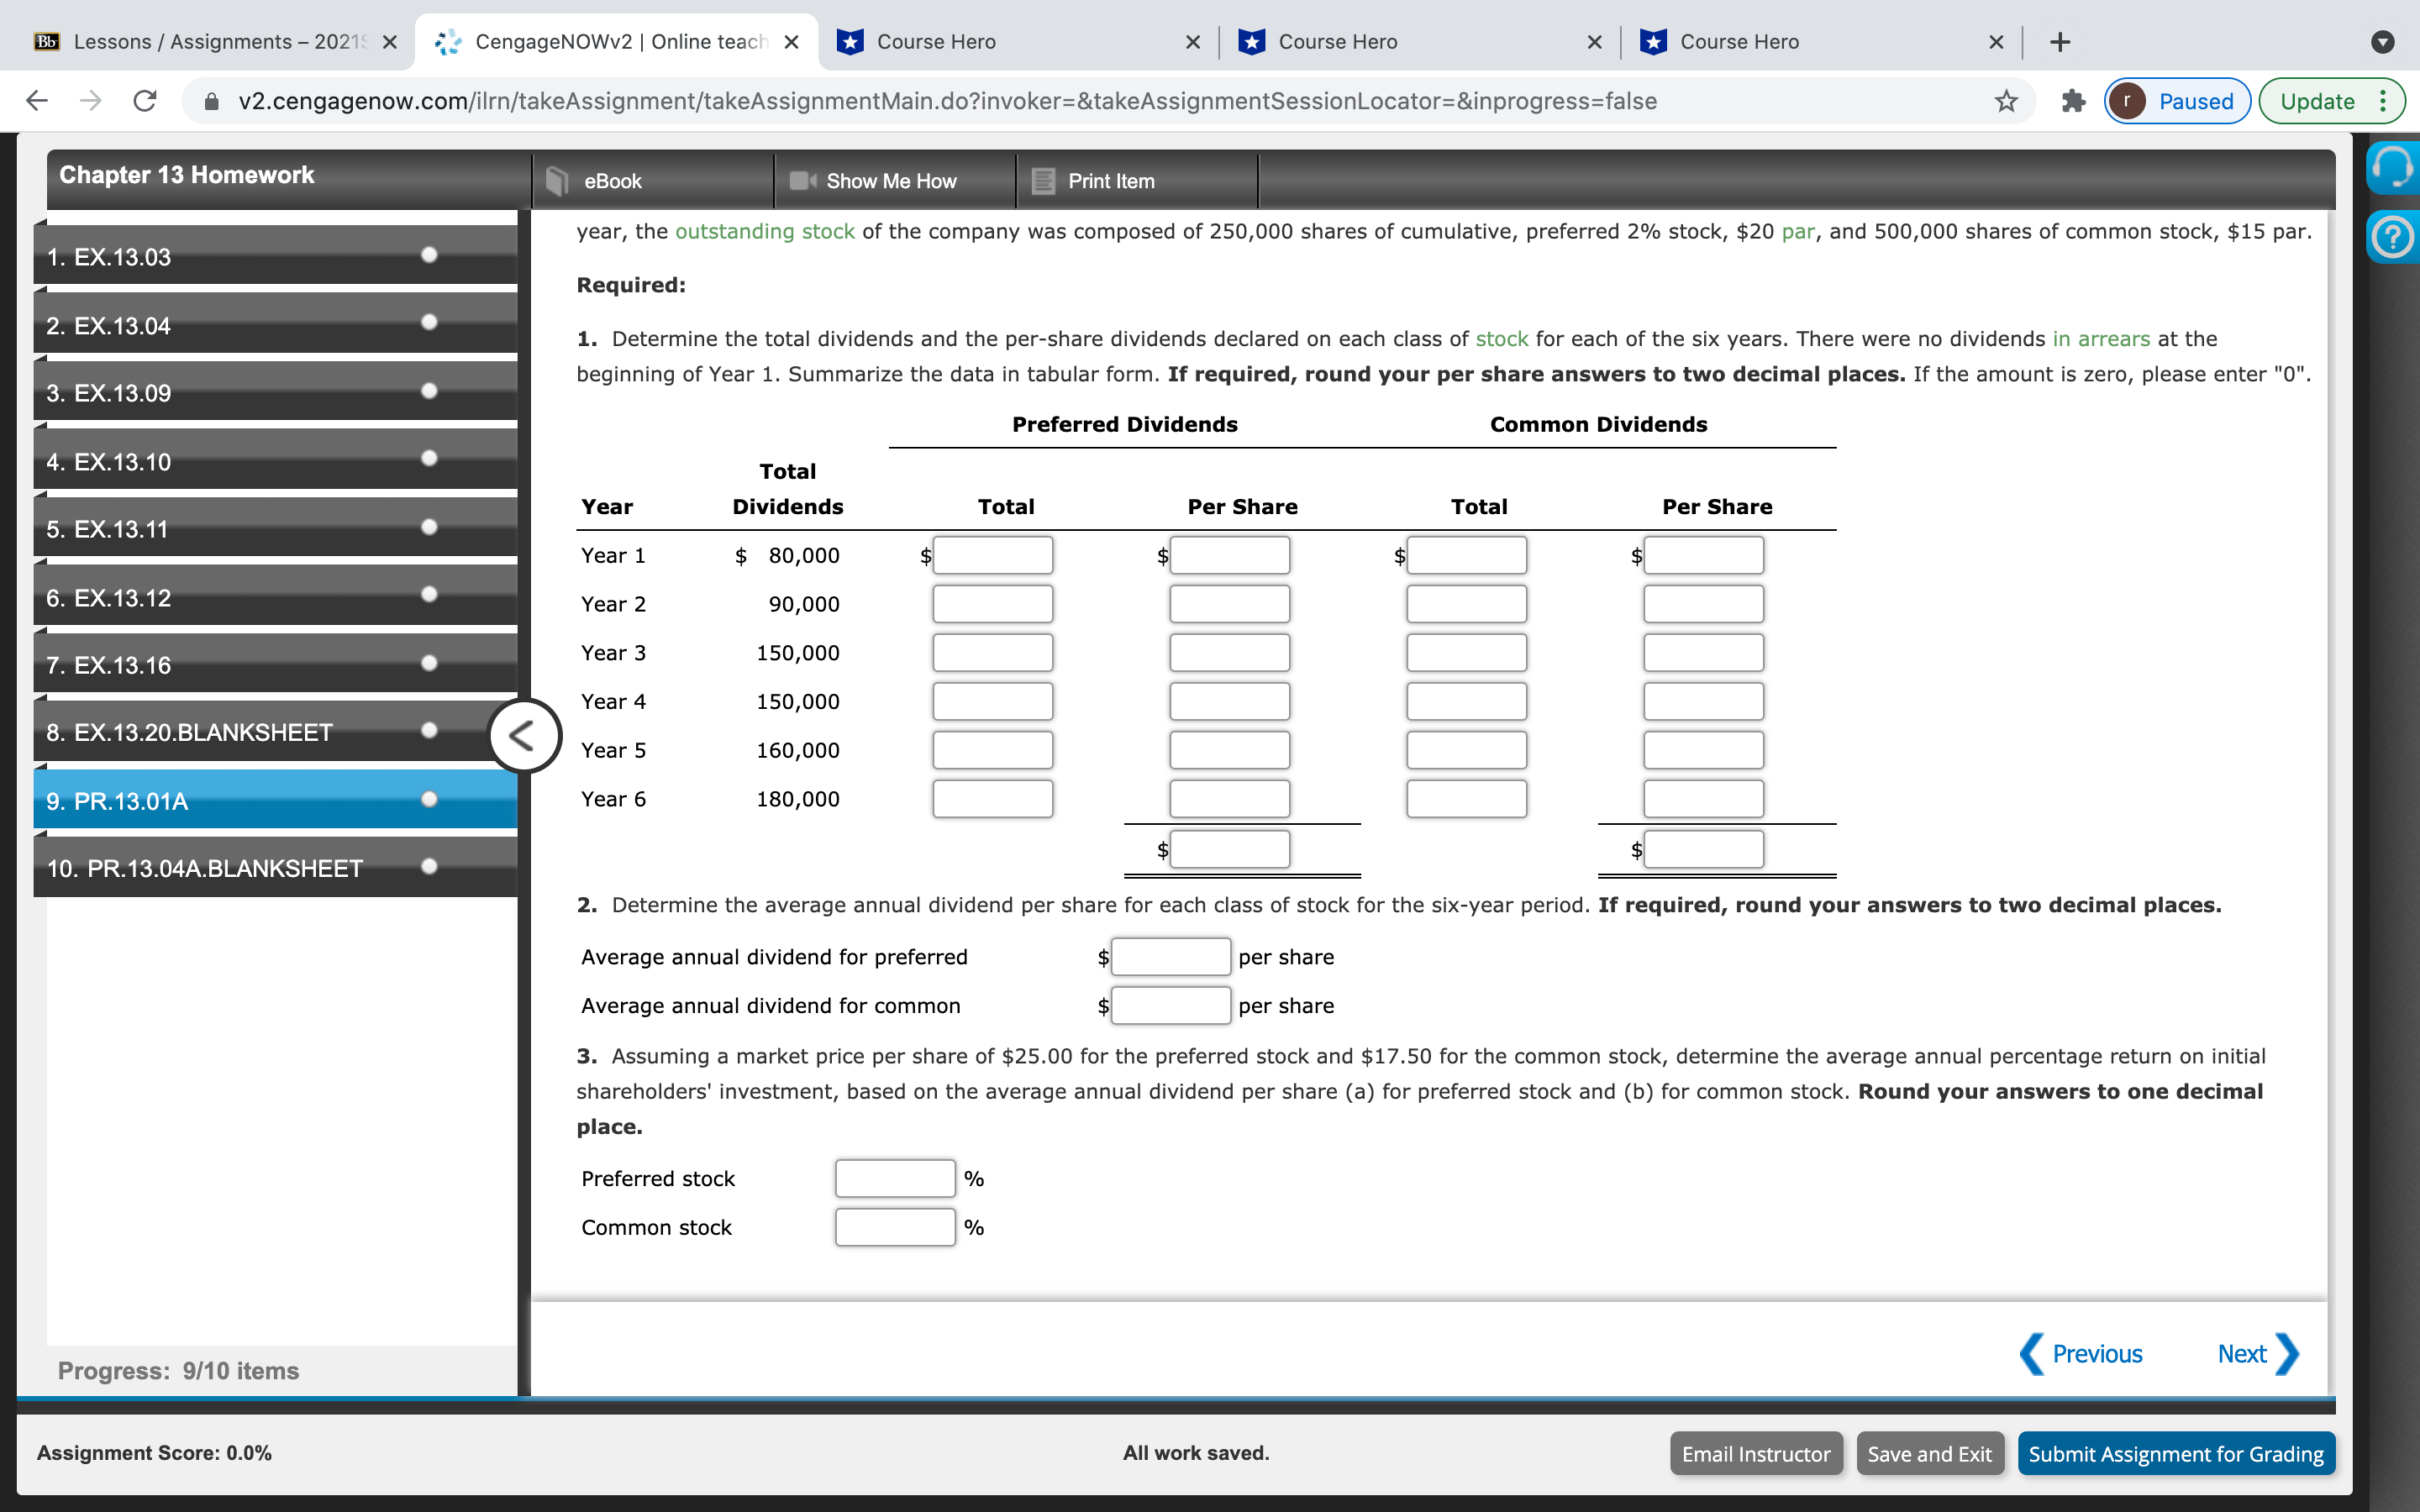
Task: Select the PR.13.04A.BLANKSHEET status dot
Action: click(x=429, y=866)
